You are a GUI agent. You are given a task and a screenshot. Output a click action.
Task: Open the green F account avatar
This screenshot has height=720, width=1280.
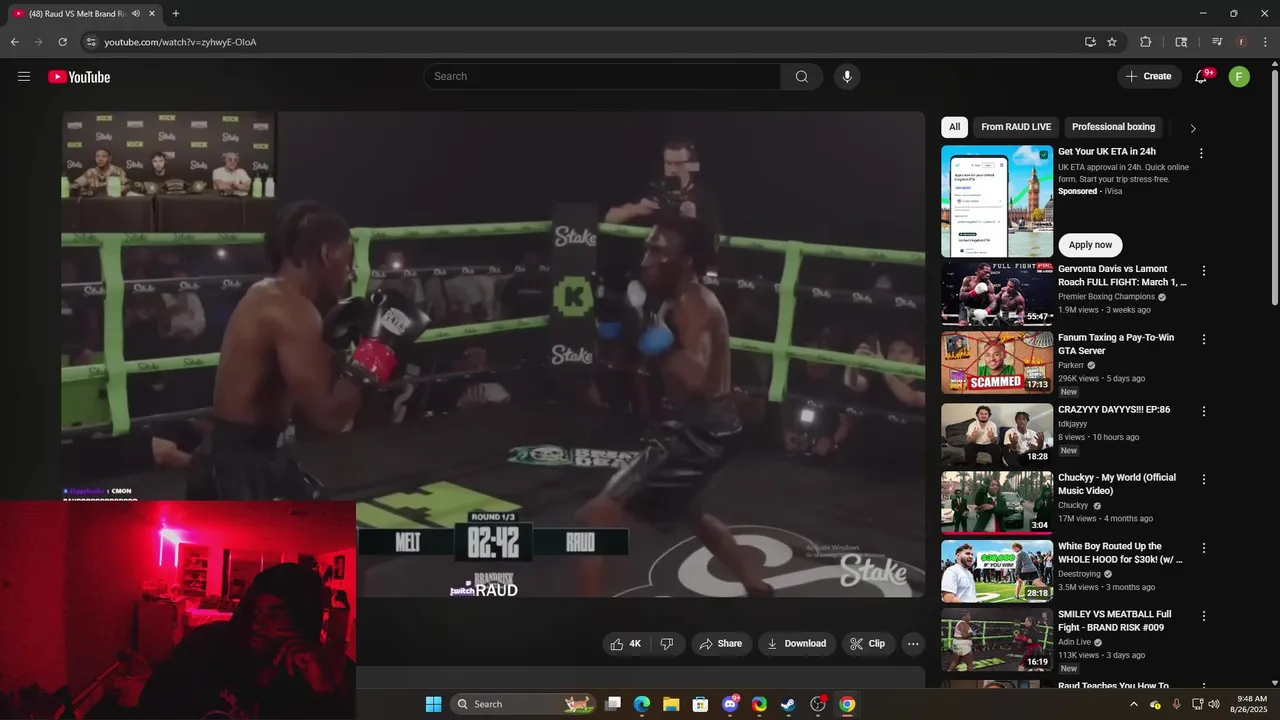point(1239,77)
